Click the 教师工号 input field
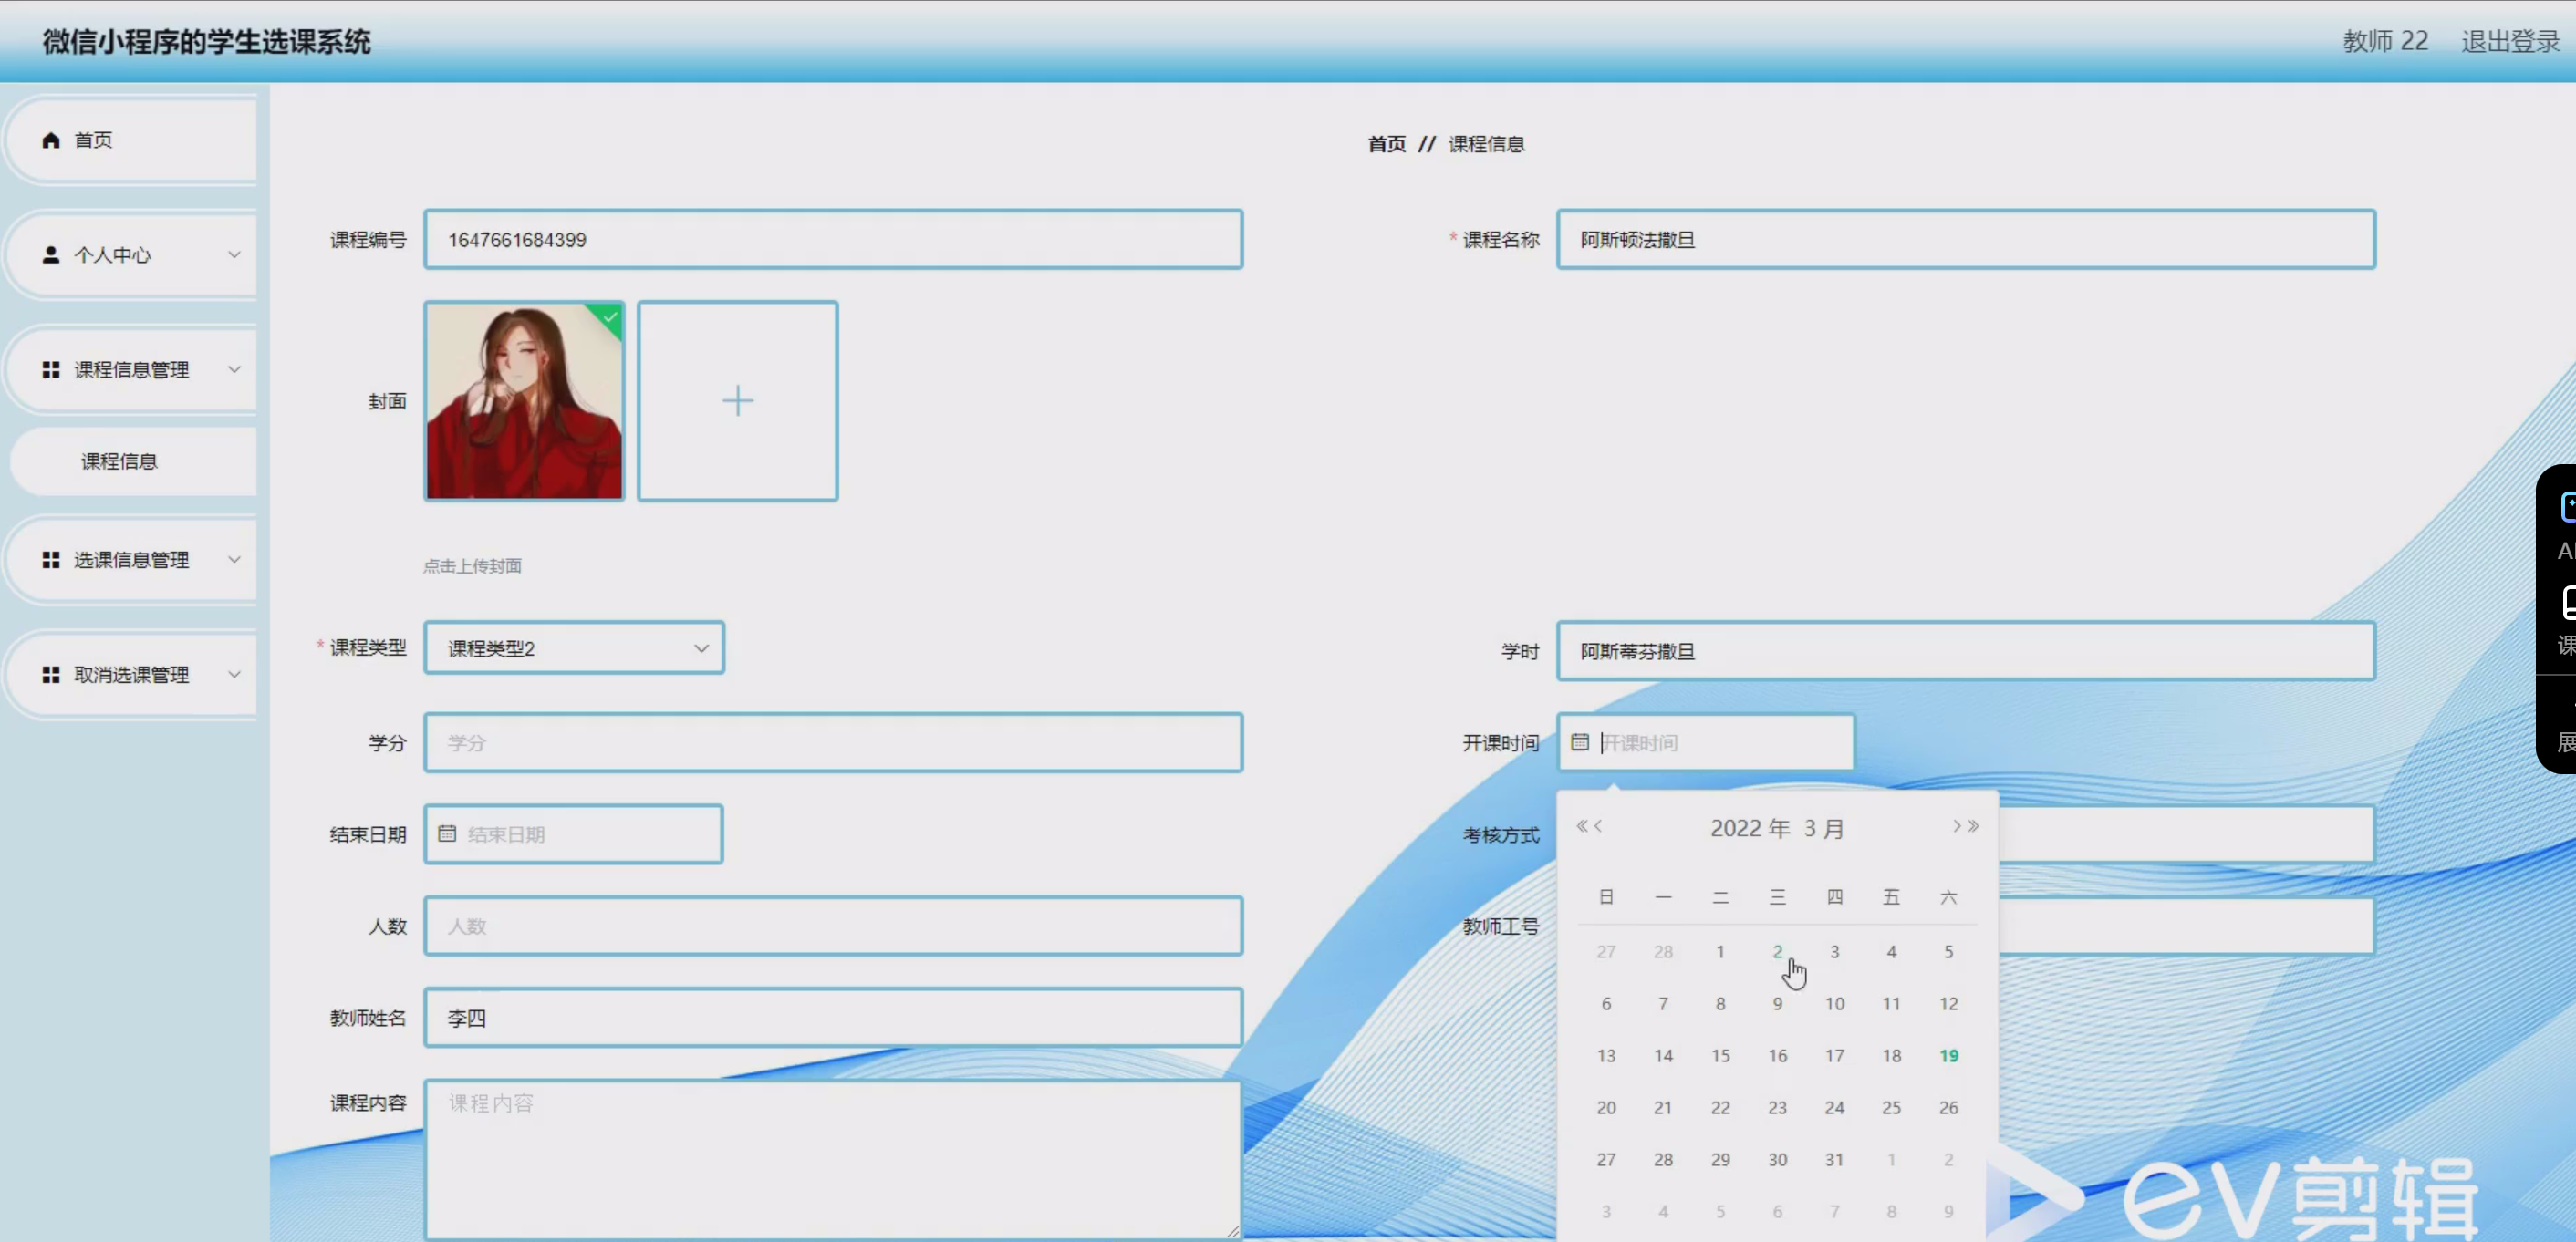The height and width of the screenshot is (1242, 2576). (x=2186, y=926)
